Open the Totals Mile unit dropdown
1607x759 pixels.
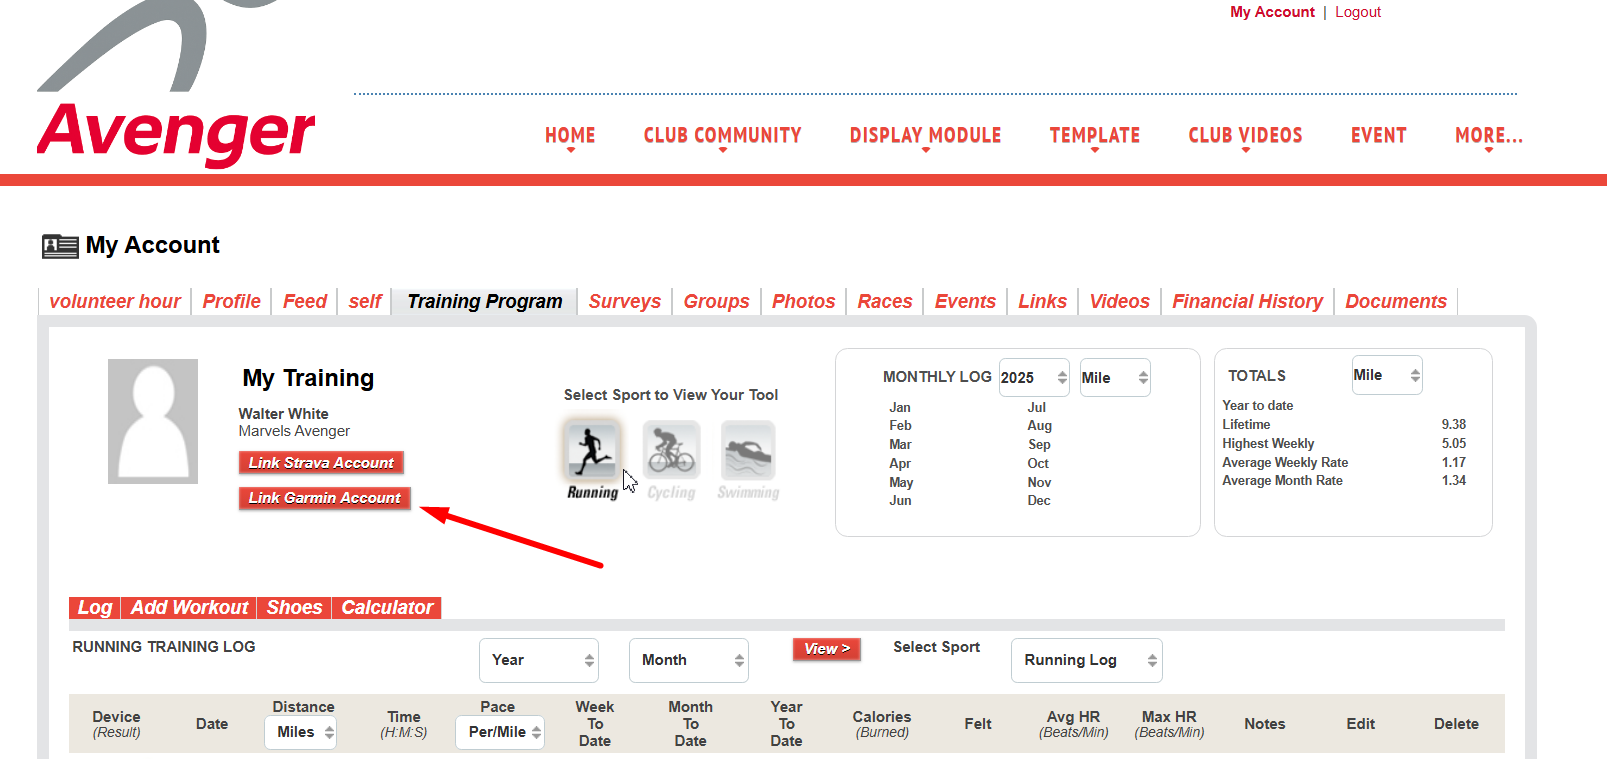point(1386,375)
